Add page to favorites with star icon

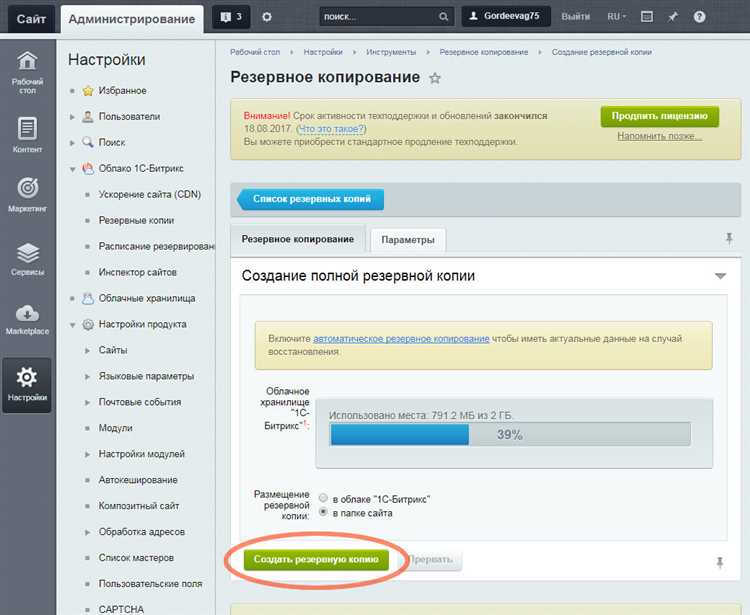click(x=435, y=78)
